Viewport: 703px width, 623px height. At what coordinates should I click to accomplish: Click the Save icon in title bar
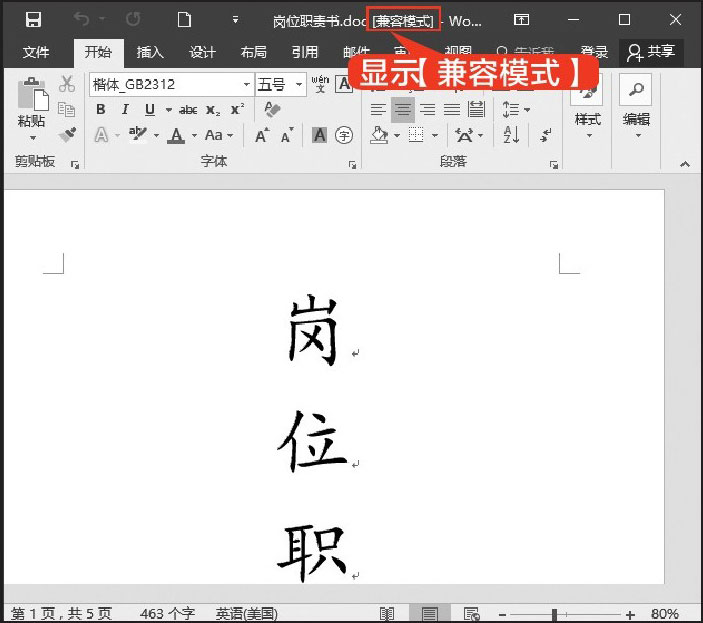point(33,20)
